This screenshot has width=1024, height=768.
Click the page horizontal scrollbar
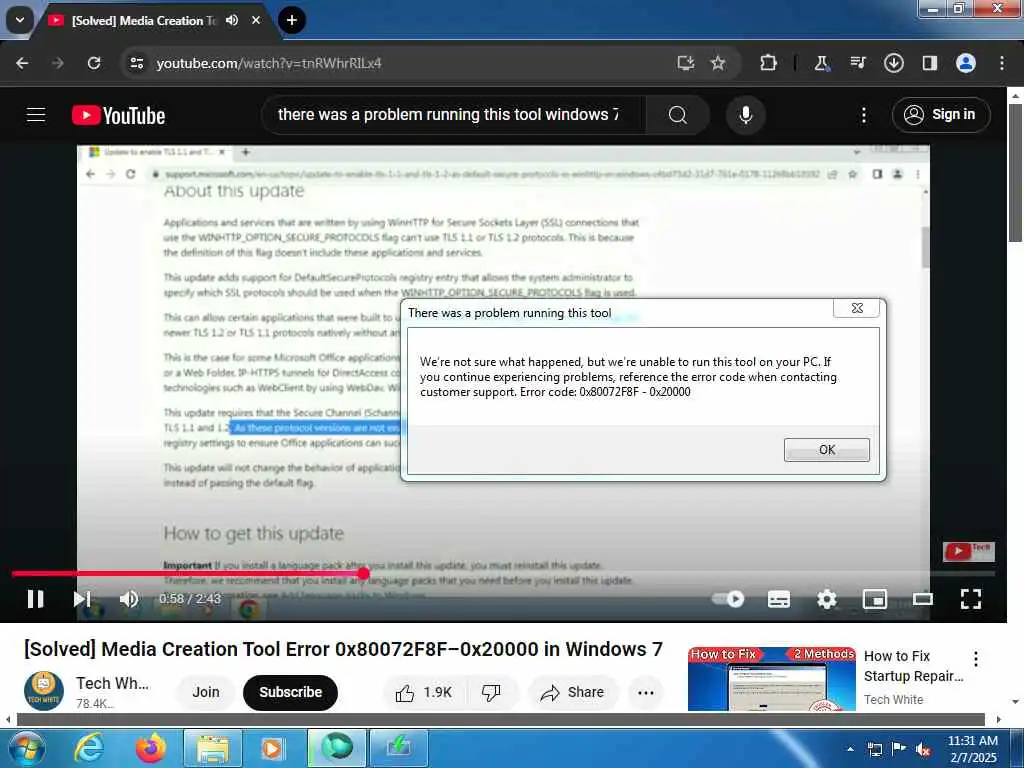click(501, 720)
